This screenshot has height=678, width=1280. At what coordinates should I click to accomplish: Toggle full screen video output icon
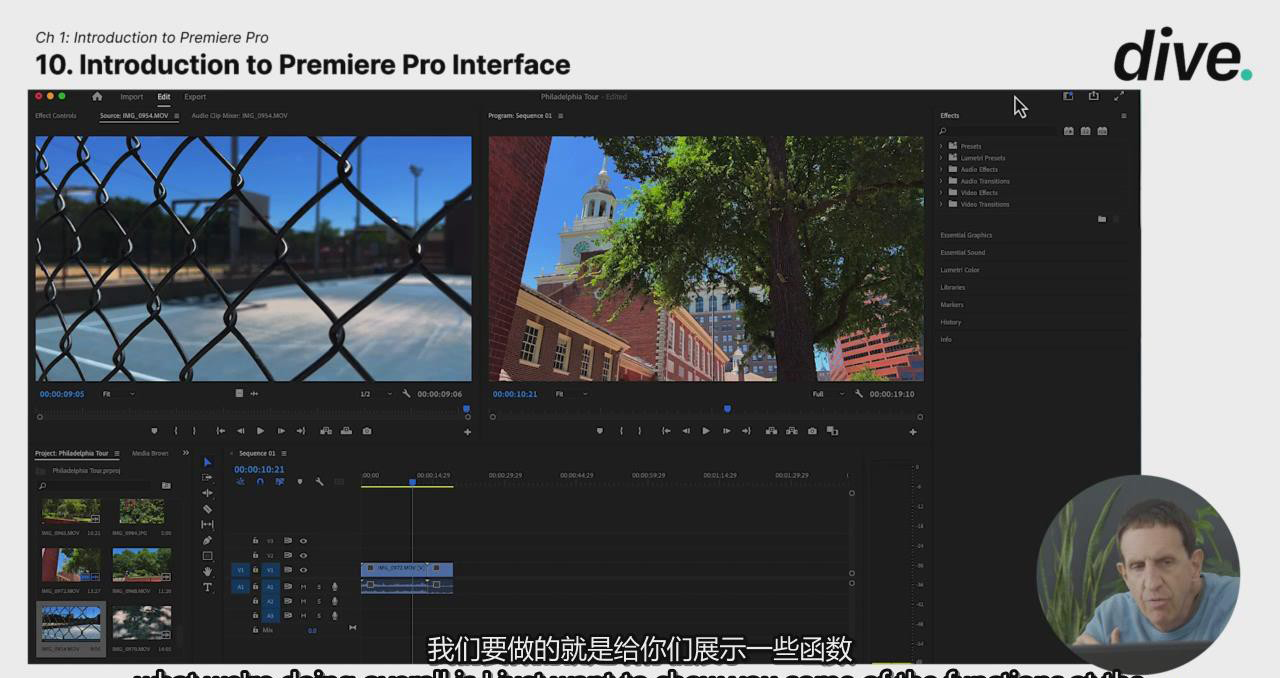1119,96
